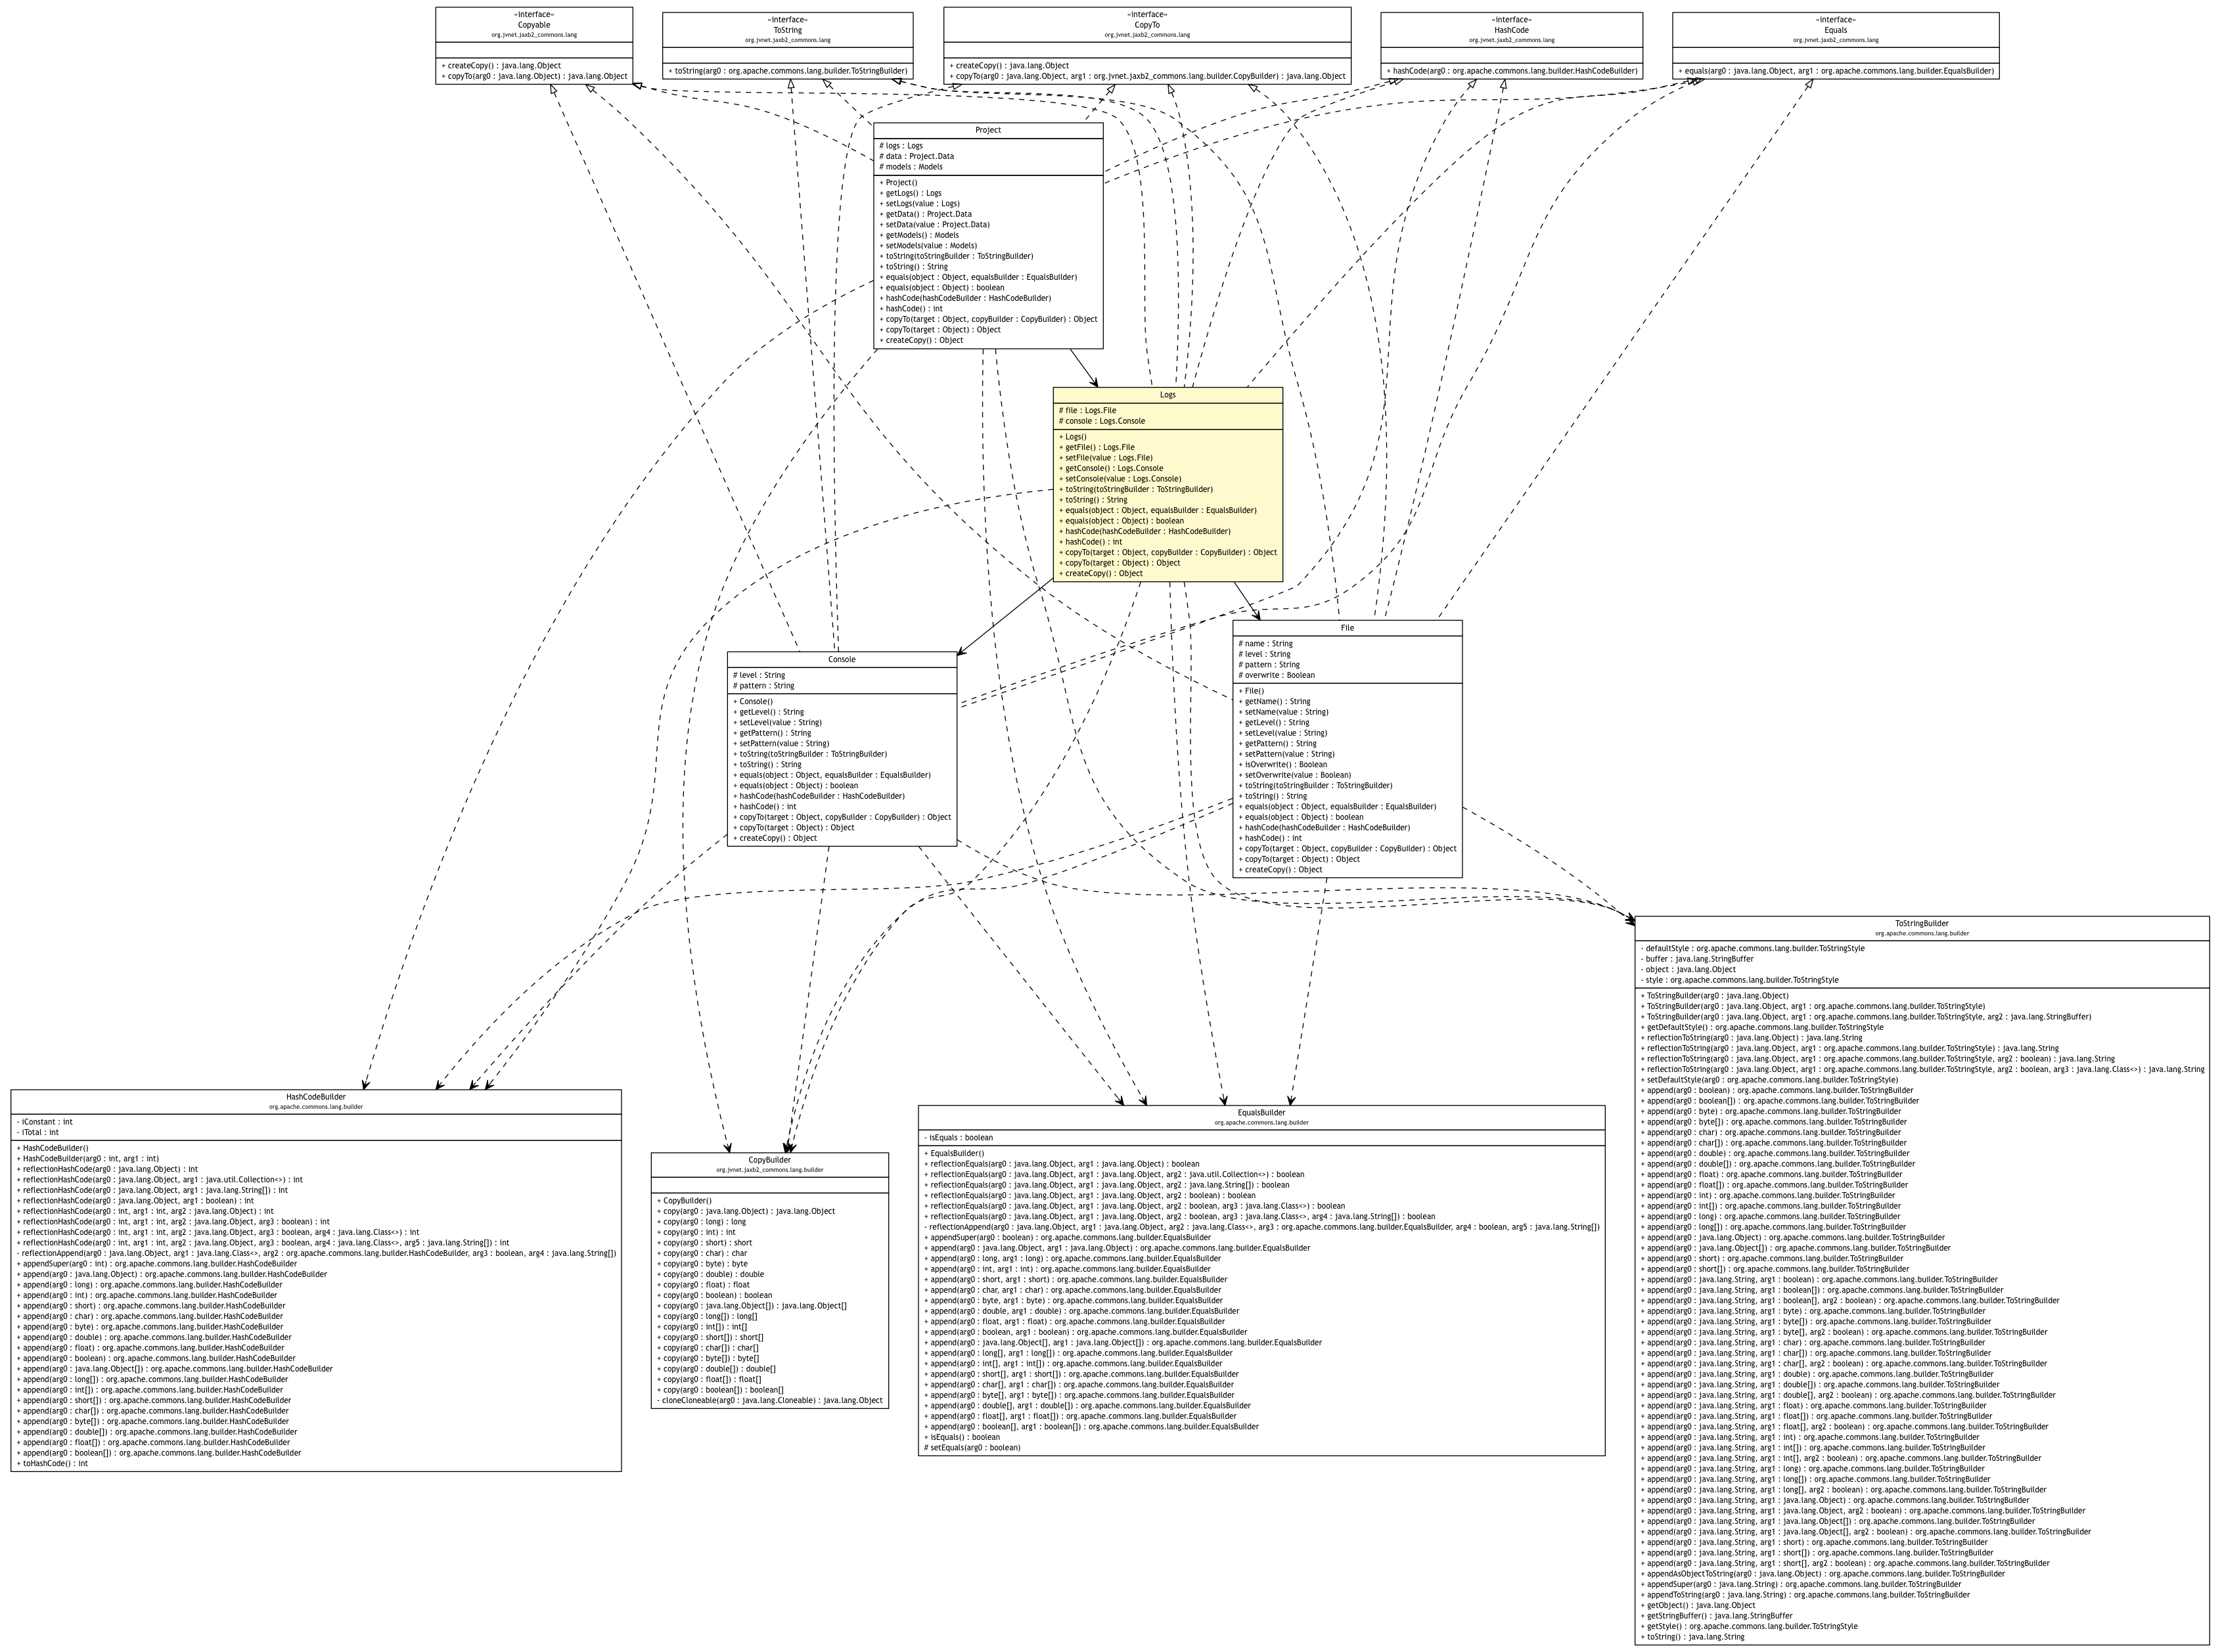The height and width of the screenshot is (1652, 2220).
Task: Select the '- isEquals : boolean' field
Action: click(958, 1138)
